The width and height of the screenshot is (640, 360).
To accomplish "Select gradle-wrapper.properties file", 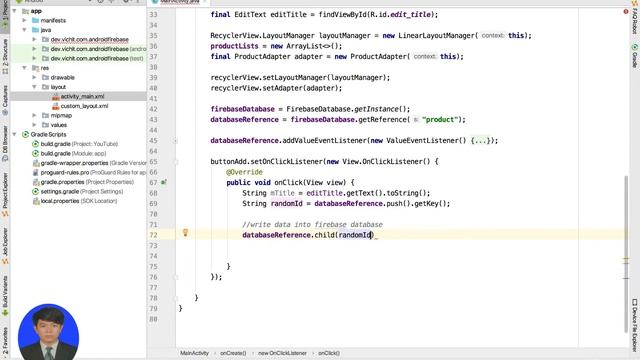I will (x=93, y=163).
